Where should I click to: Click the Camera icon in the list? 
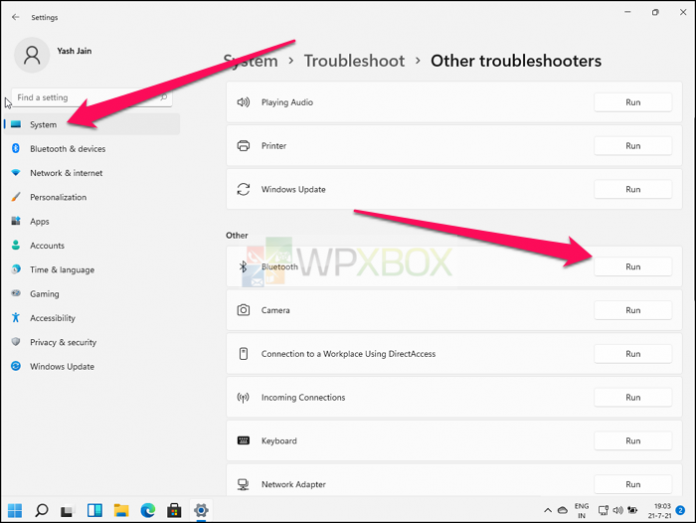(243, 310)
